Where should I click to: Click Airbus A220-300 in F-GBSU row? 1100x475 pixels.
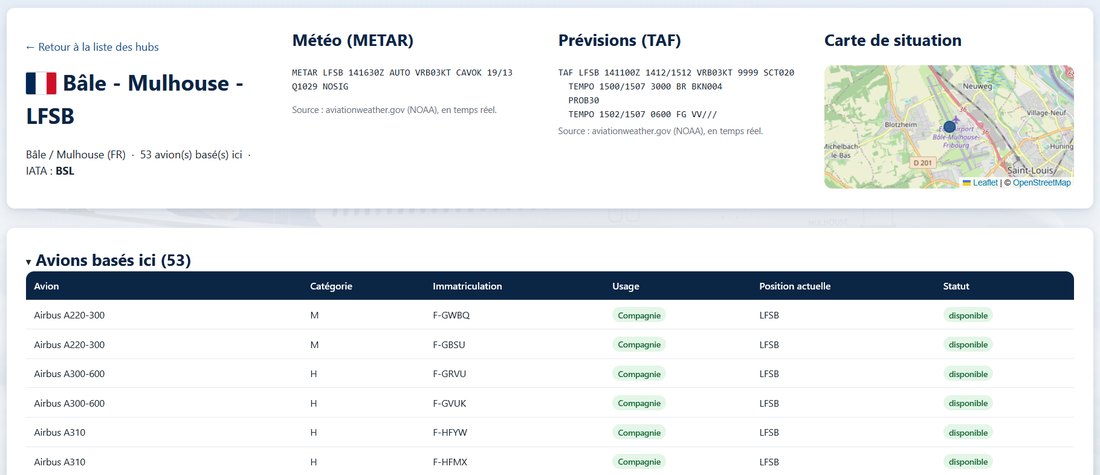pos(69,345)
